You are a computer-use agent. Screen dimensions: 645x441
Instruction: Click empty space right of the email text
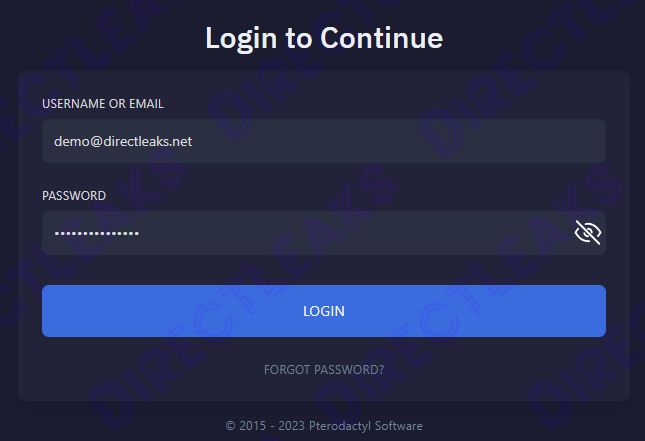tap(400, 142)
